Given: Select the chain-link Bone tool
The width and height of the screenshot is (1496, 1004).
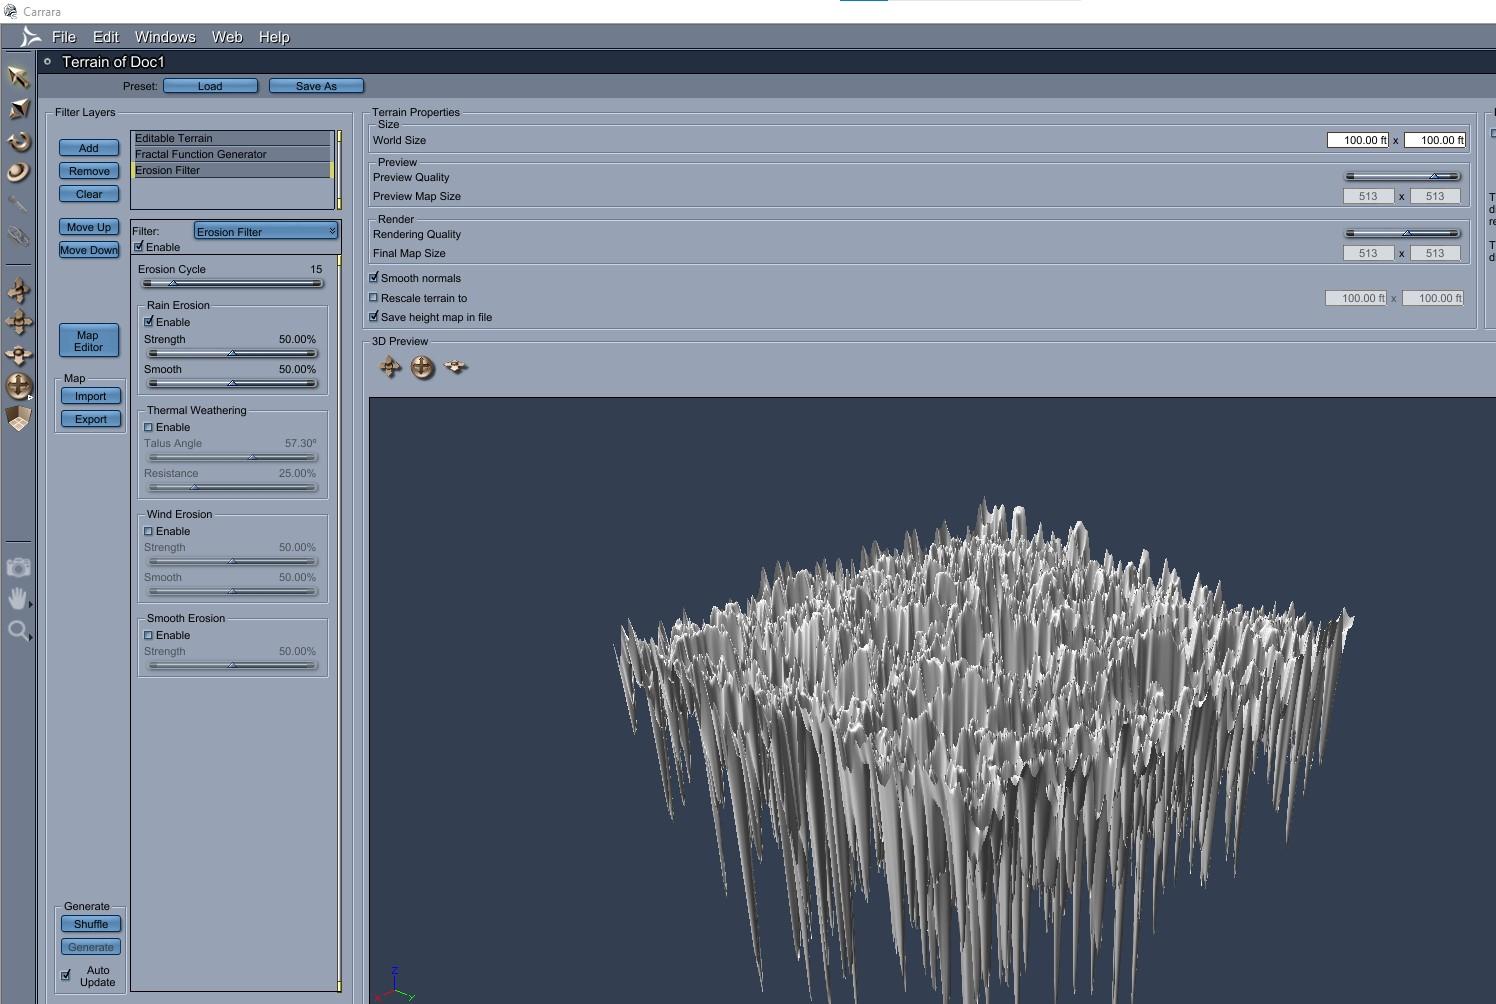Looking at the screenshot, I should tap(18, 236).
